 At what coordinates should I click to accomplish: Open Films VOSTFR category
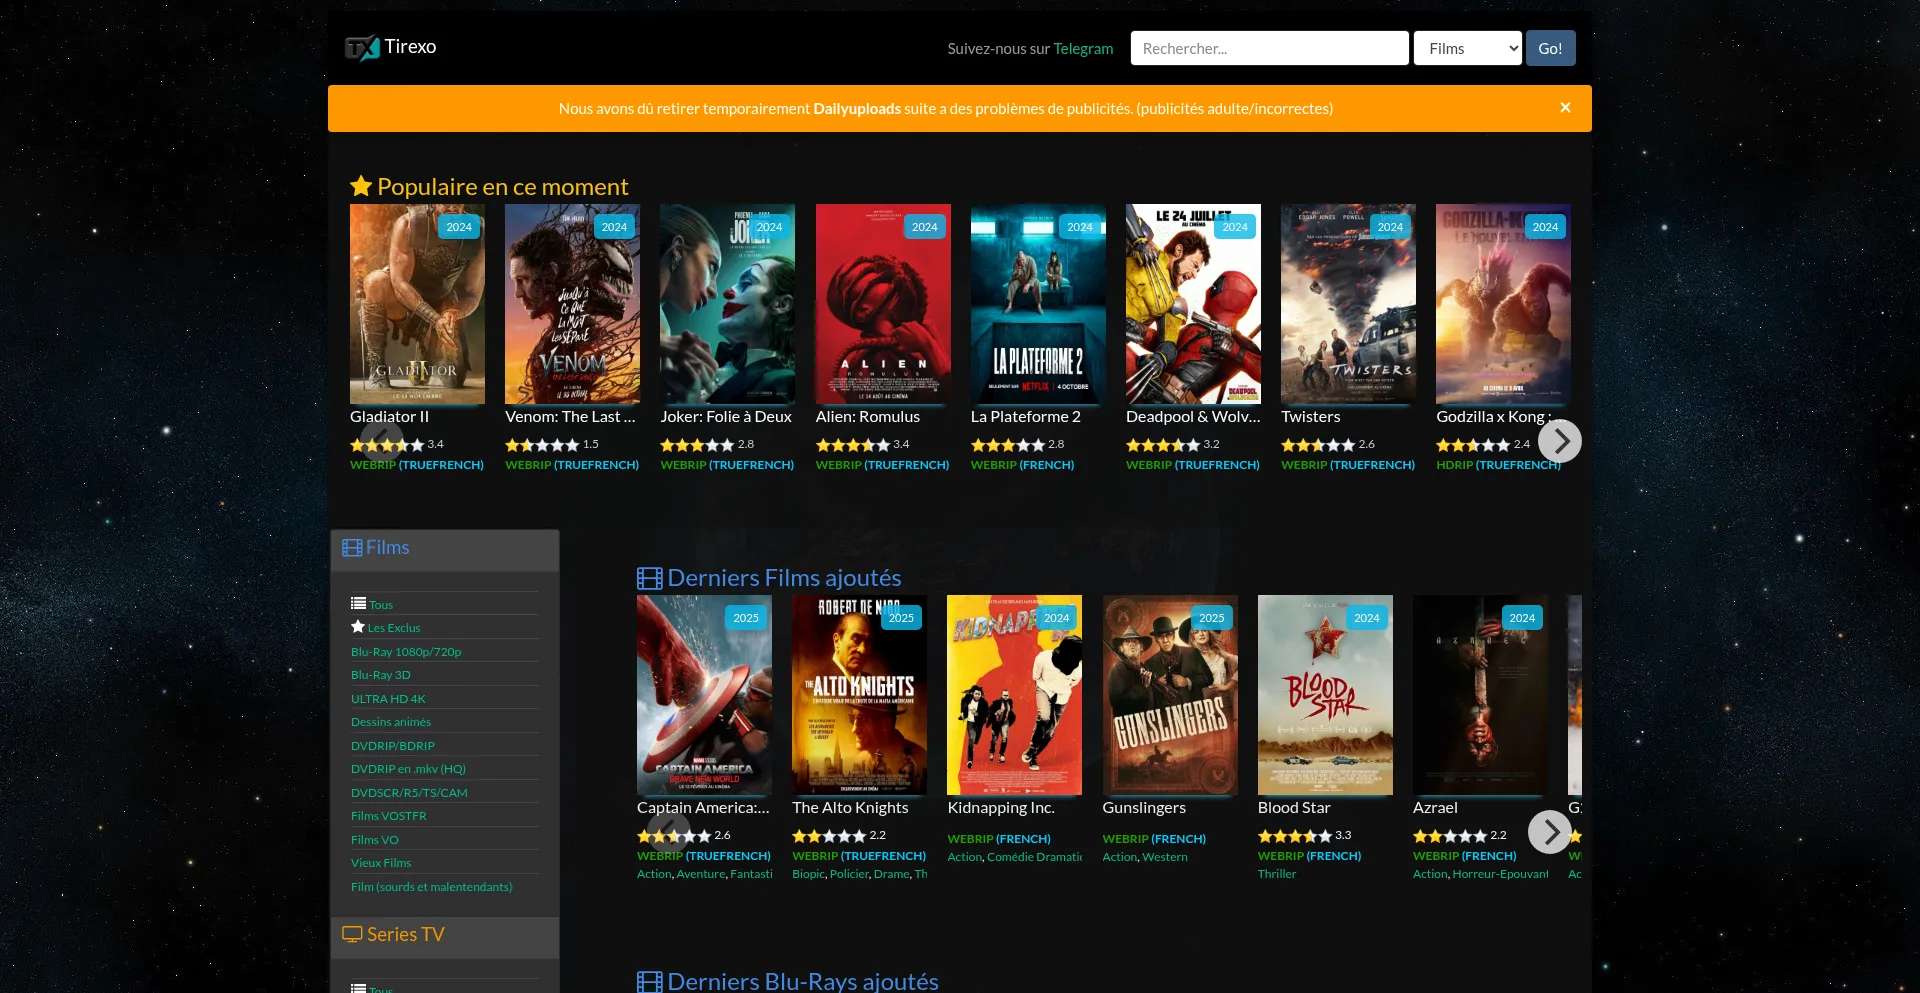click(389, 816)
